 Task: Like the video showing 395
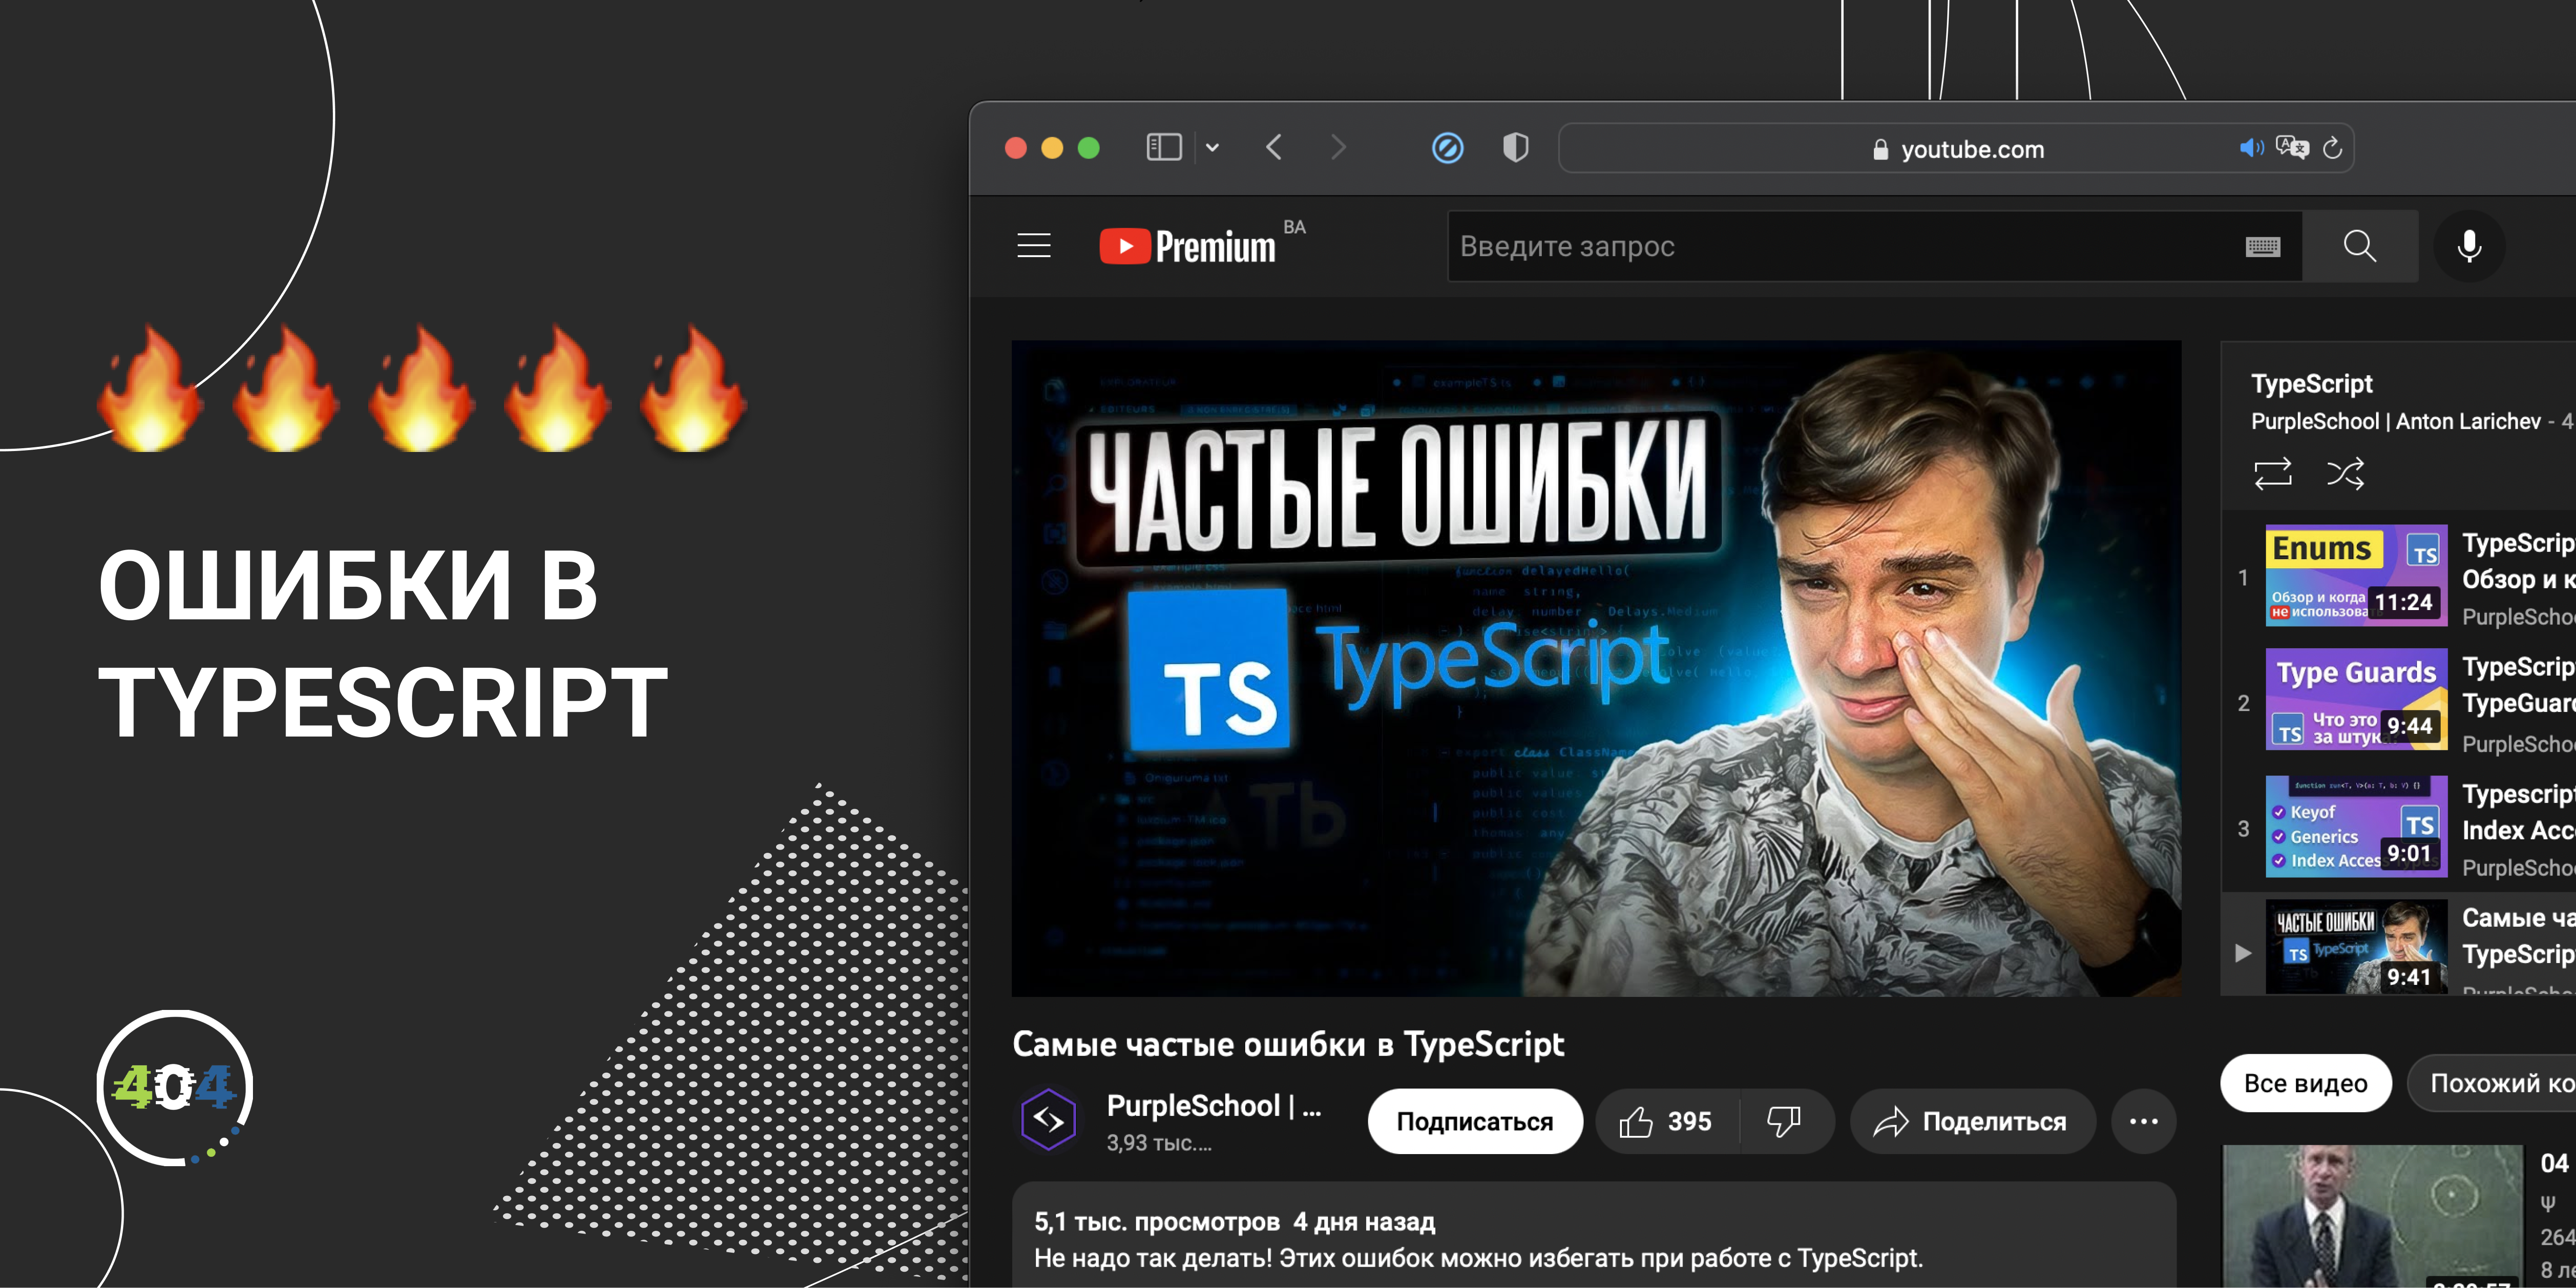[x=1666, y=1122]
